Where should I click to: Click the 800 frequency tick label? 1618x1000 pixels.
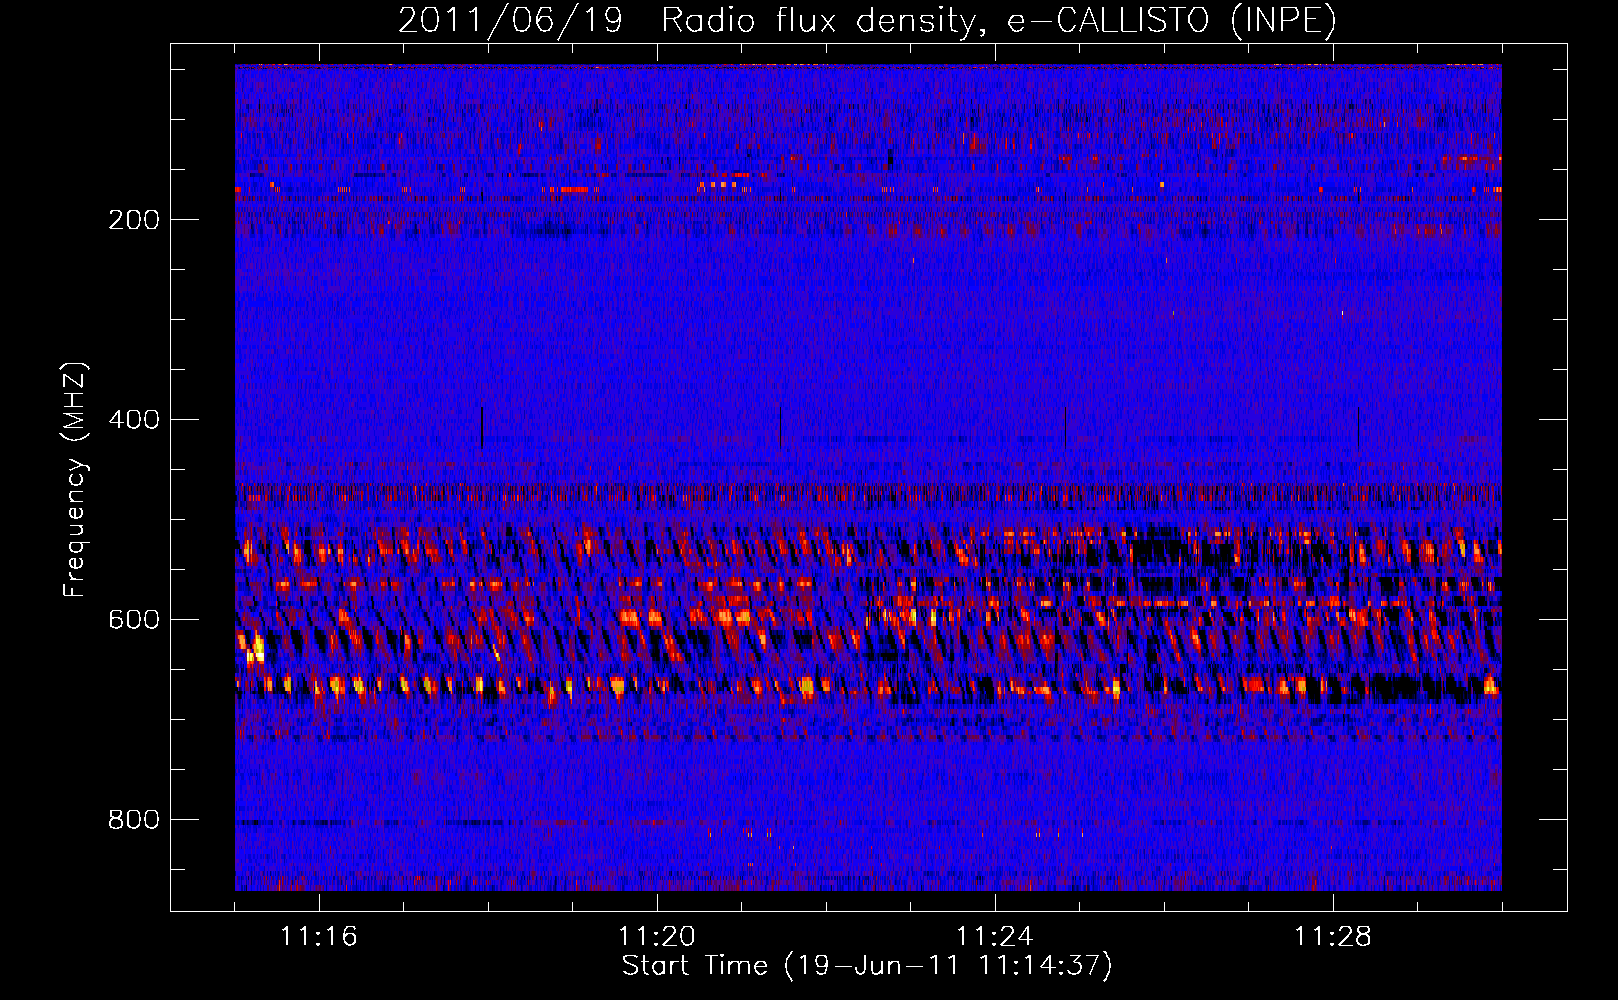click(134, 820)
